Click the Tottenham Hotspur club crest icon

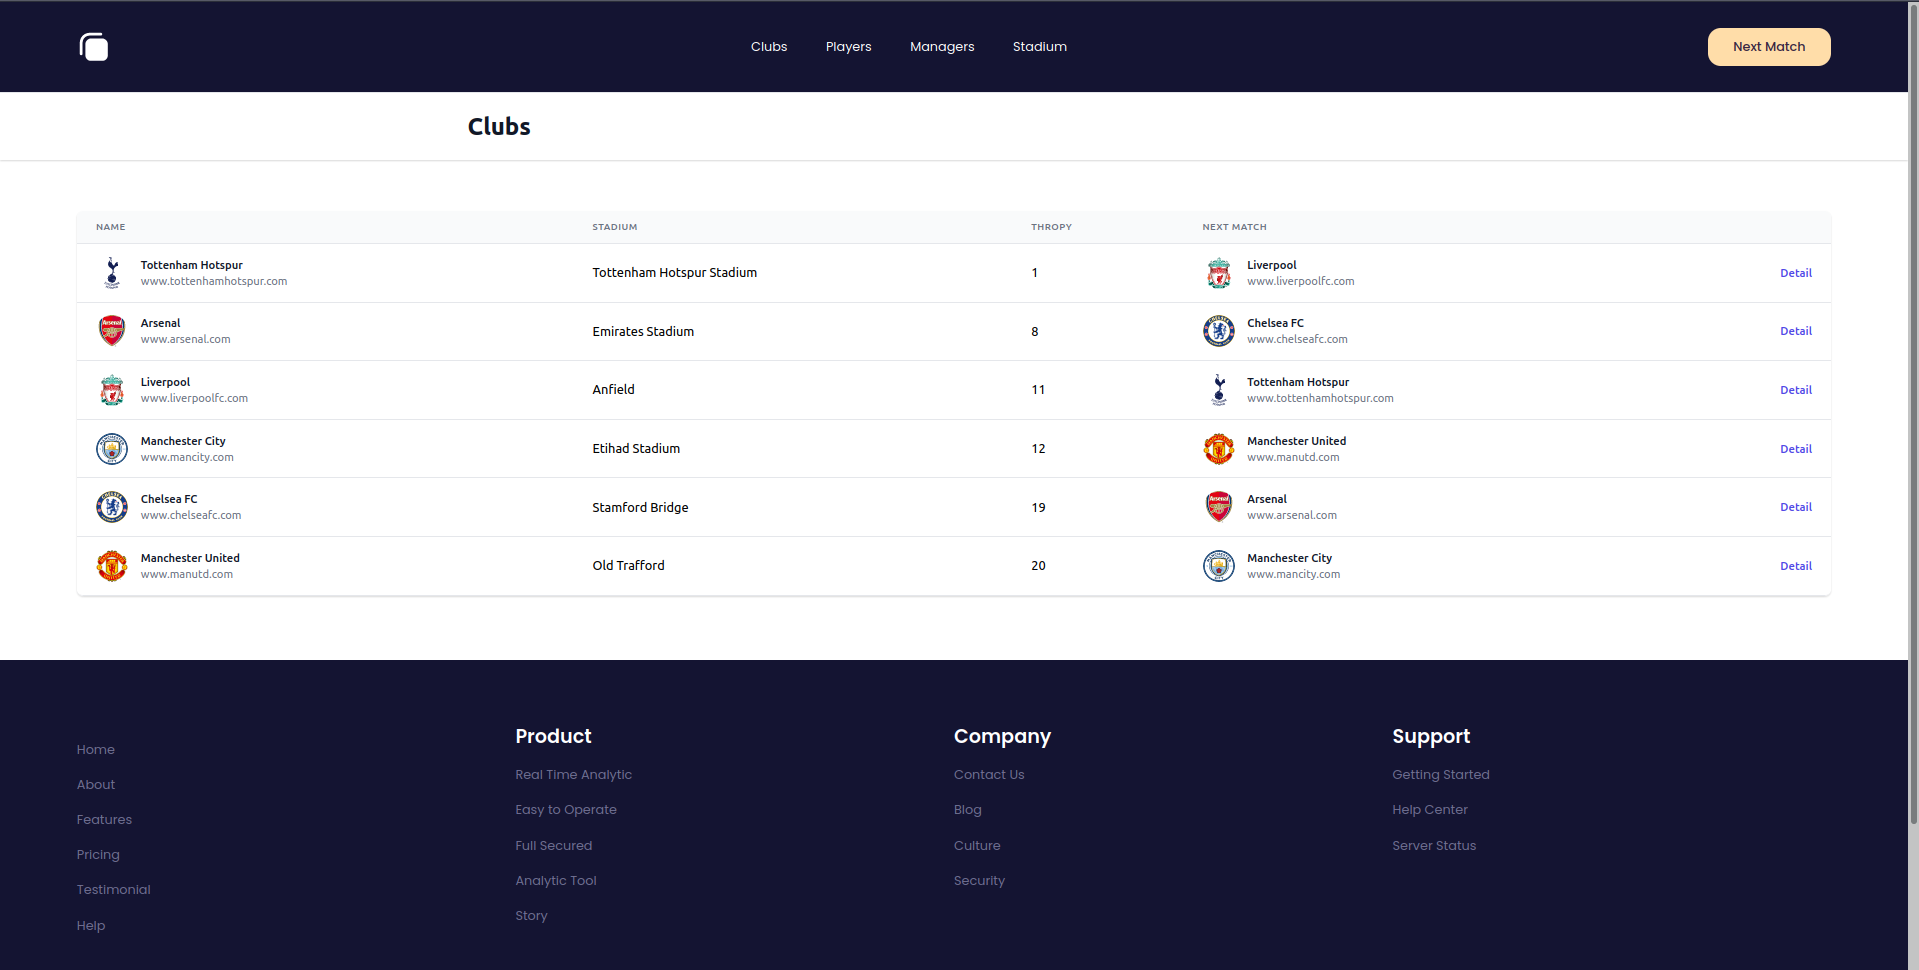click(x=112, y=272)
